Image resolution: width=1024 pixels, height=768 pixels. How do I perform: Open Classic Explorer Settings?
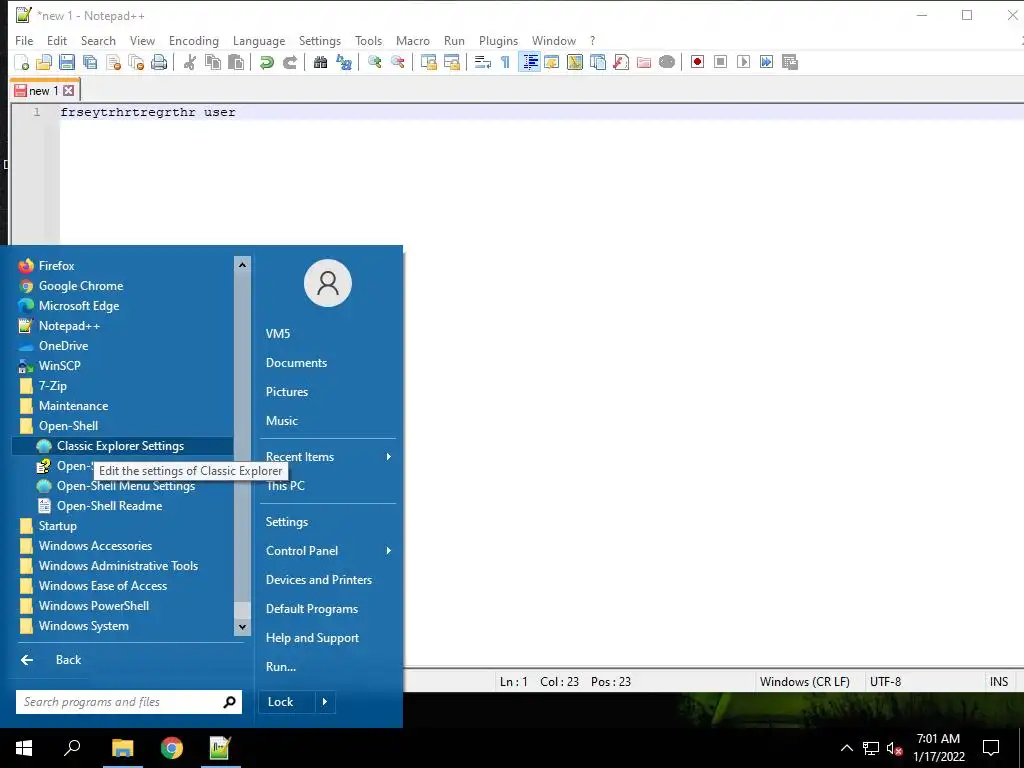[122, 446]
